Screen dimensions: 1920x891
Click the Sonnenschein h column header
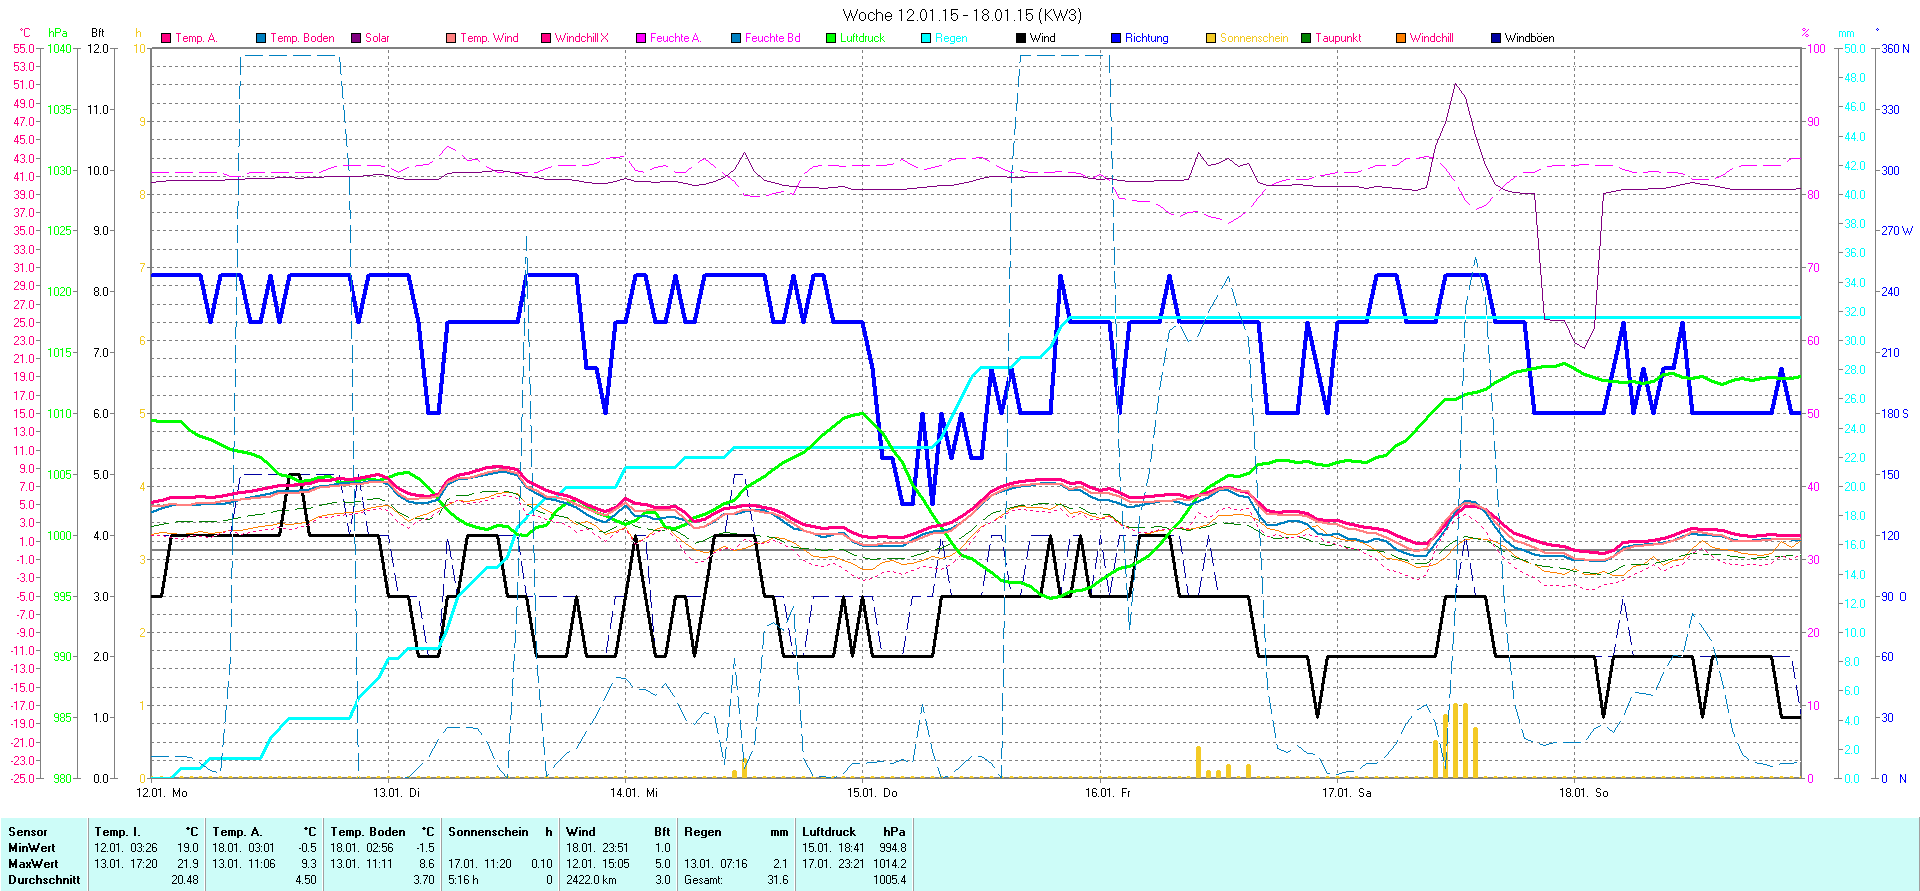(499, 832)
